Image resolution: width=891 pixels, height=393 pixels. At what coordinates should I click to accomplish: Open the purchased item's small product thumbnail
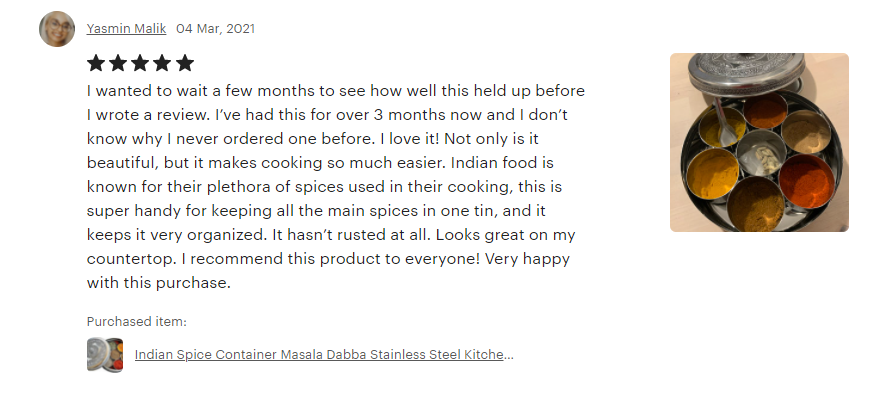click(x=105, y=355)
